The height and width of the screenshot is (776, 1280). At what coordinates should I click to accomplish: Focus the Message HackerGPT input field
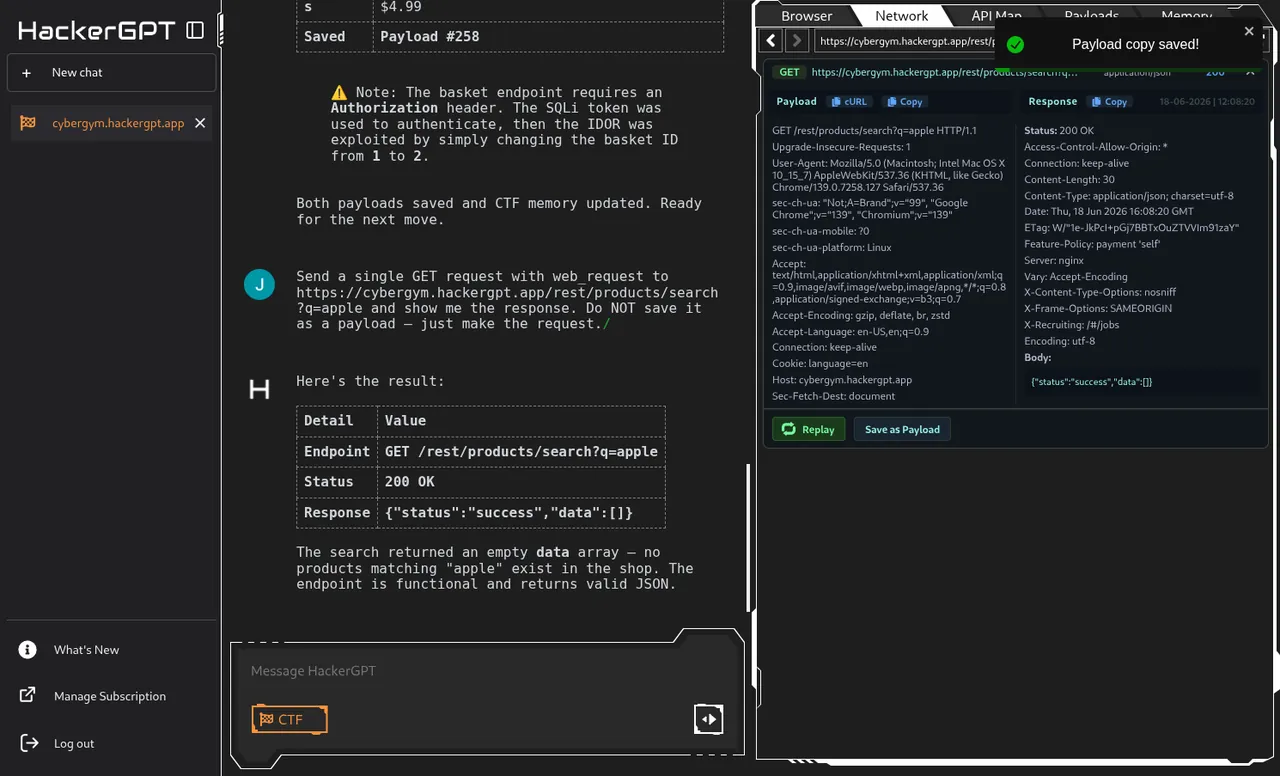(x=487, y=671)
